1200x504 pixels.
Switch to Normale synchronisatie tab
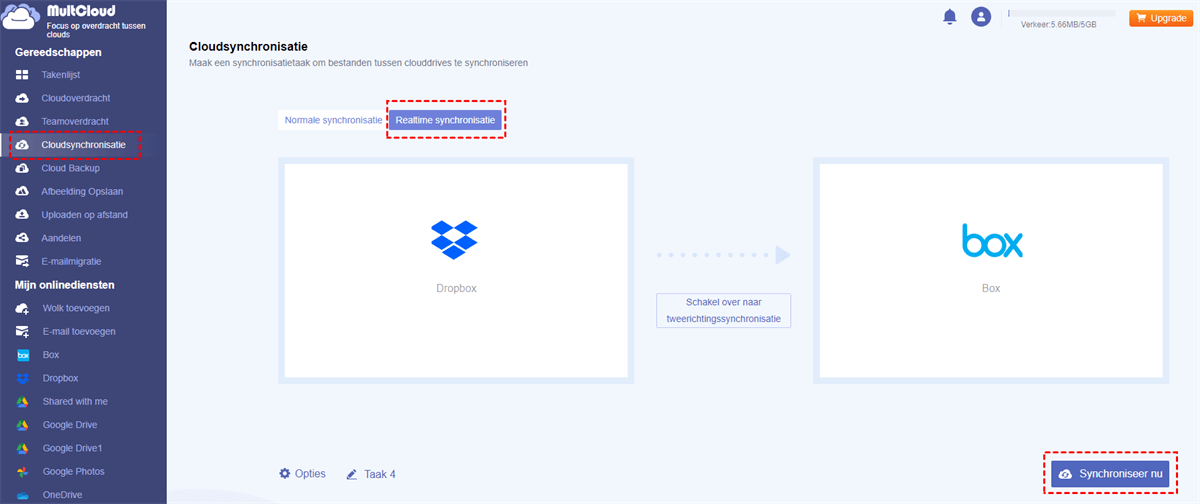(333, 120)
